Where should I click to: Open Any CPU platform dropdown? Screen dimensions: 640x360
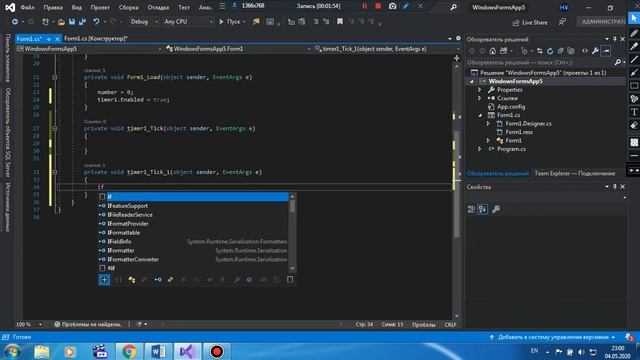pyautogui.click(x=188, y=22)
